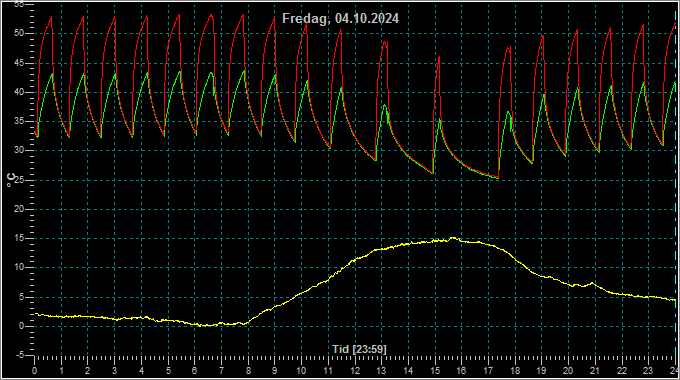Select hour 23 on the time axis
Image resolution: width=680 pixels, height=380 pixels.
tap(648, 371)
